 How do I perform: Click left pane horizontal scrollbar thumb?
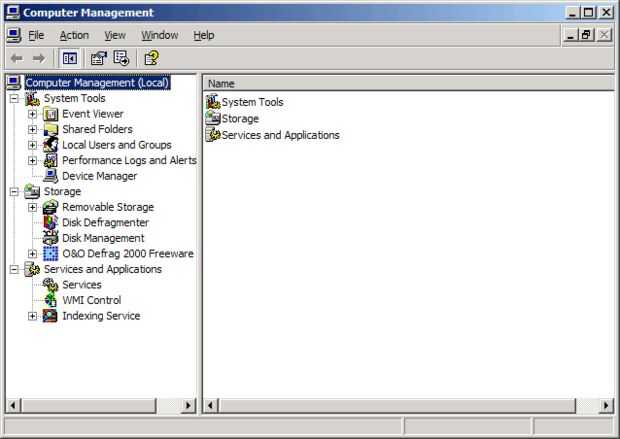[x=88, y=405]
